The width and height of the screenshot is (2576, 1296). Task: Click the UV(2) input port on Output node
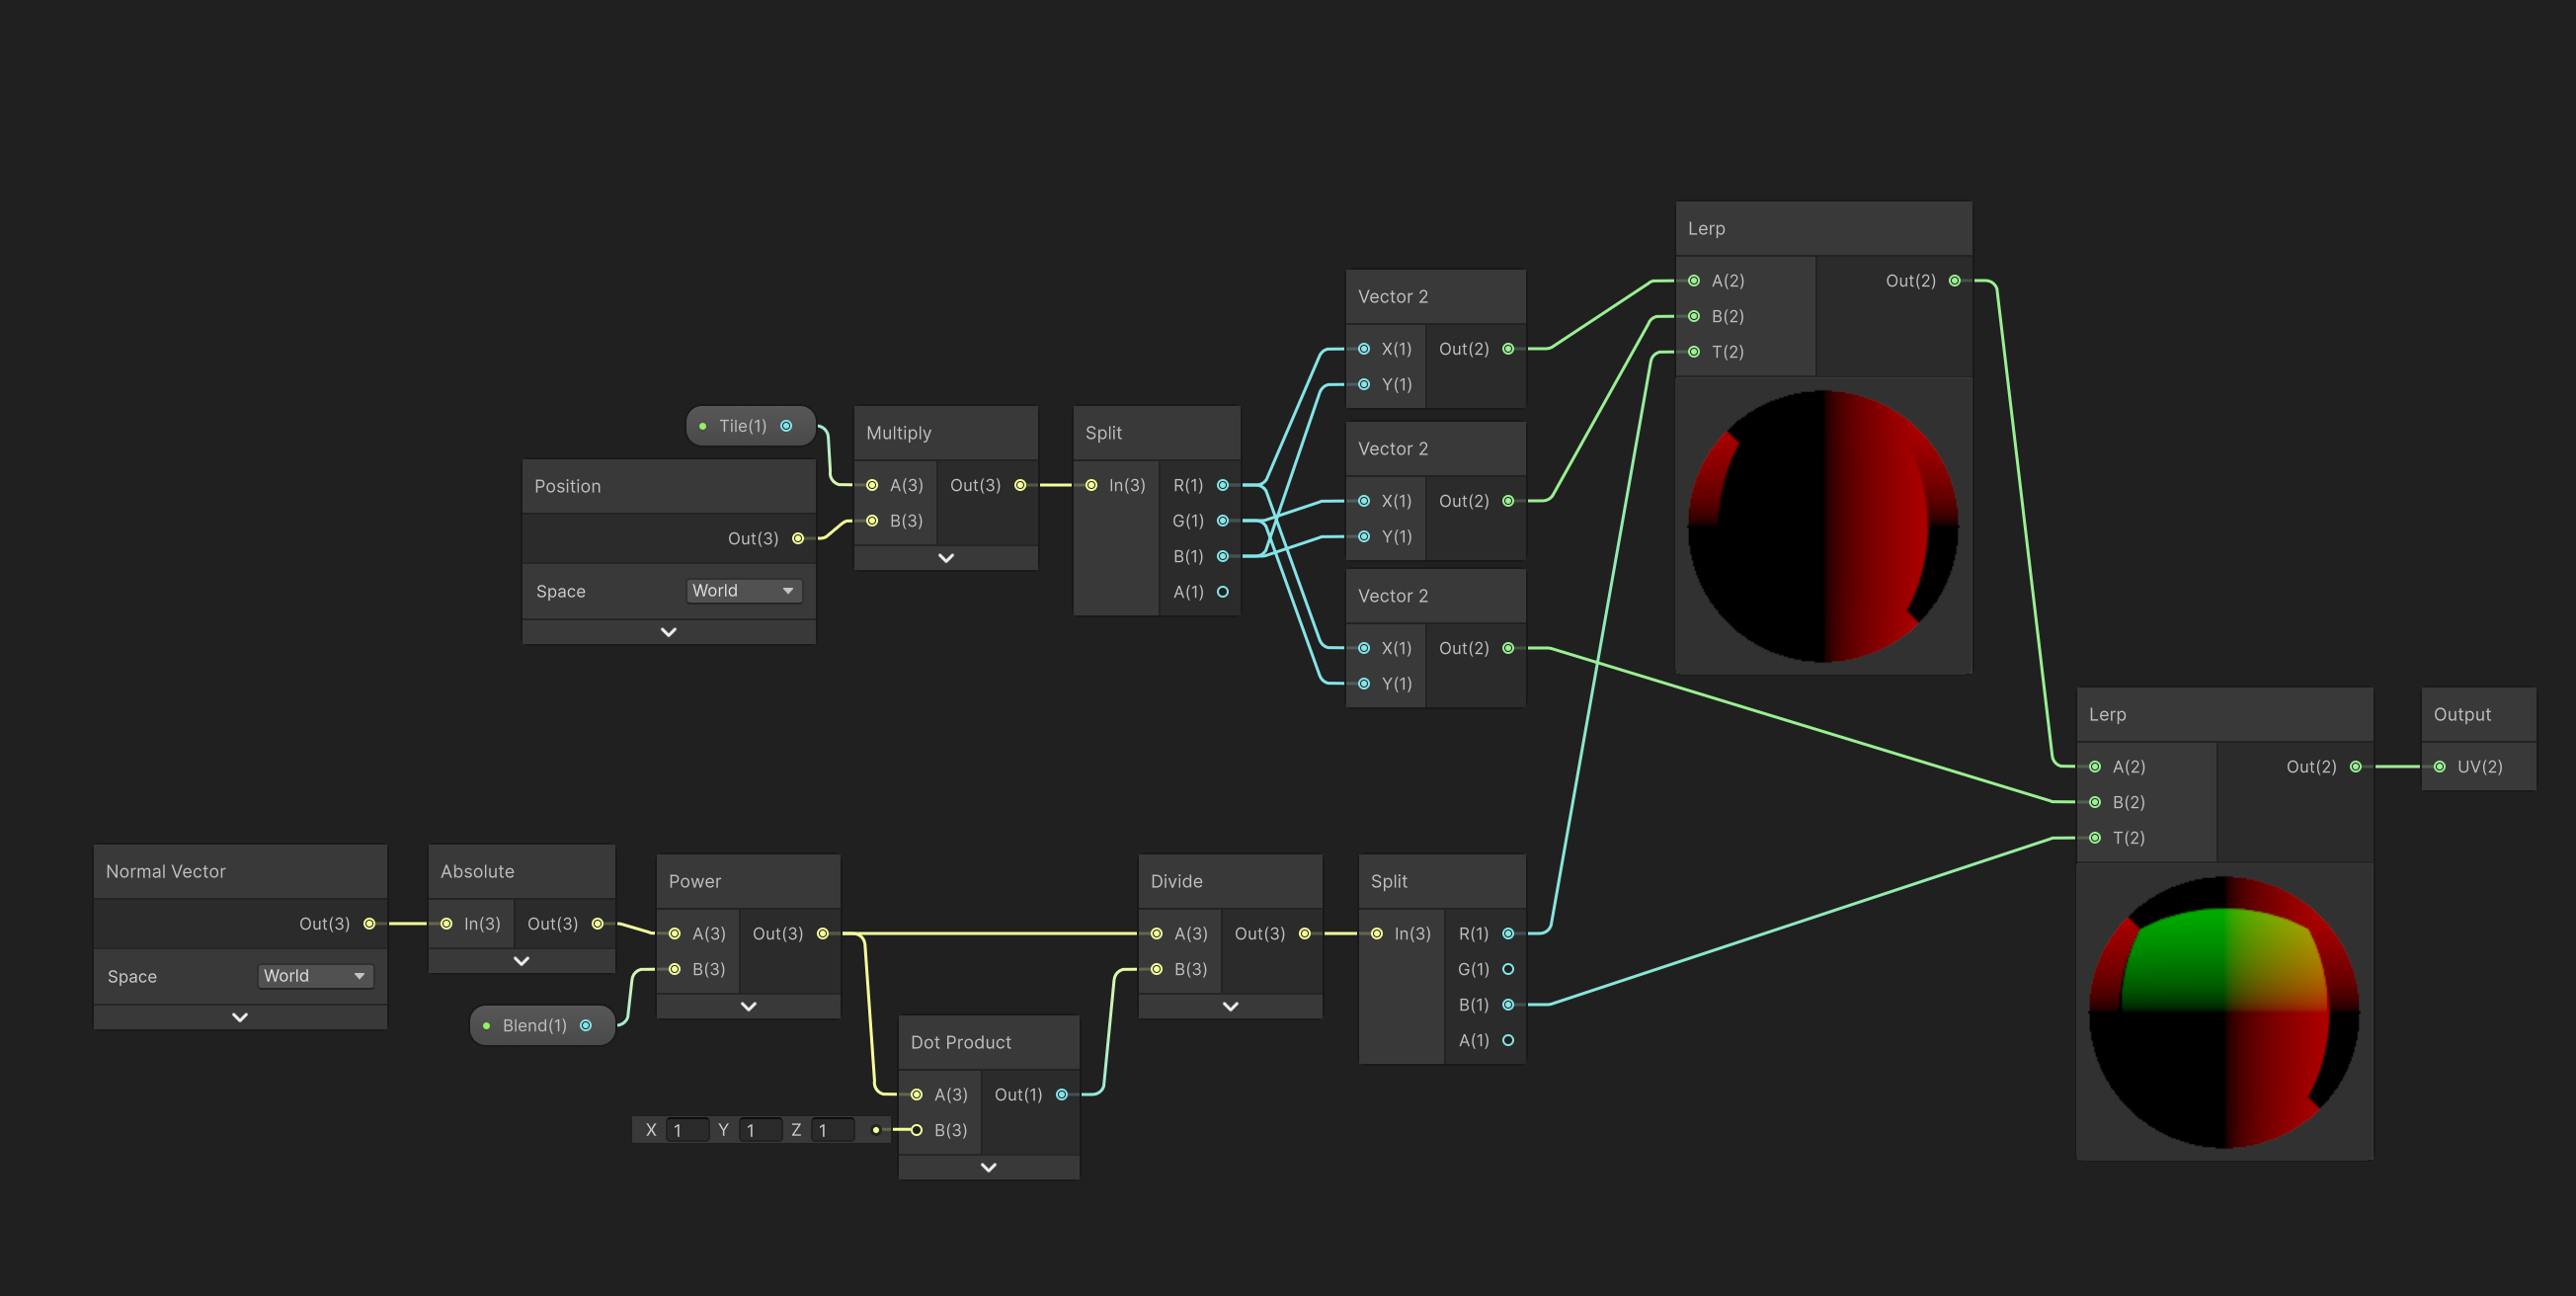tap(2440, 767)
